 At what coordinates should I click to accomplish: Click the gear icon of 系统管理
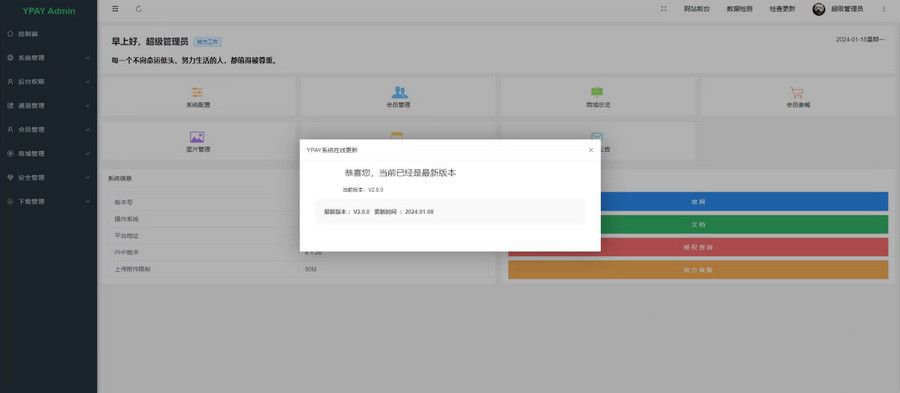[x=10, y=58]
